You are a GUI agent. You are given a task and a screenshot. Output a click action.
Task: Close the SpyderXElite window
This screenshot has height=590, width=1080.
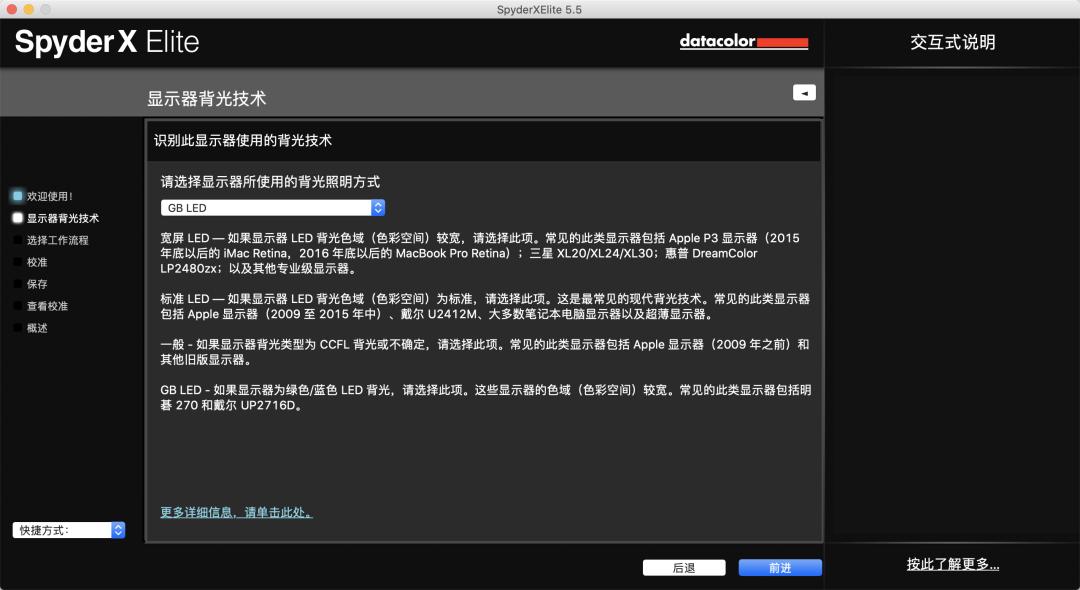click(x=11, y=9)
